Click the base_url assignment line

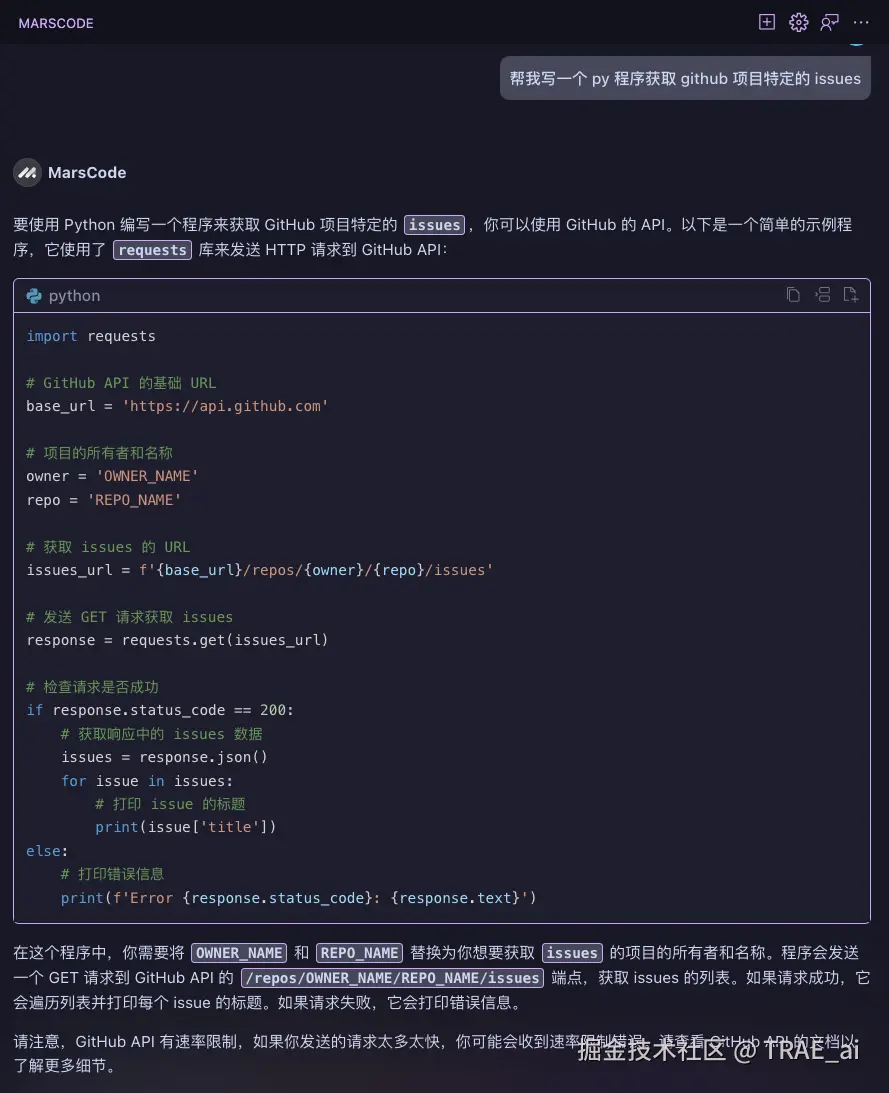pyautogui.click(x=177, y=406)
